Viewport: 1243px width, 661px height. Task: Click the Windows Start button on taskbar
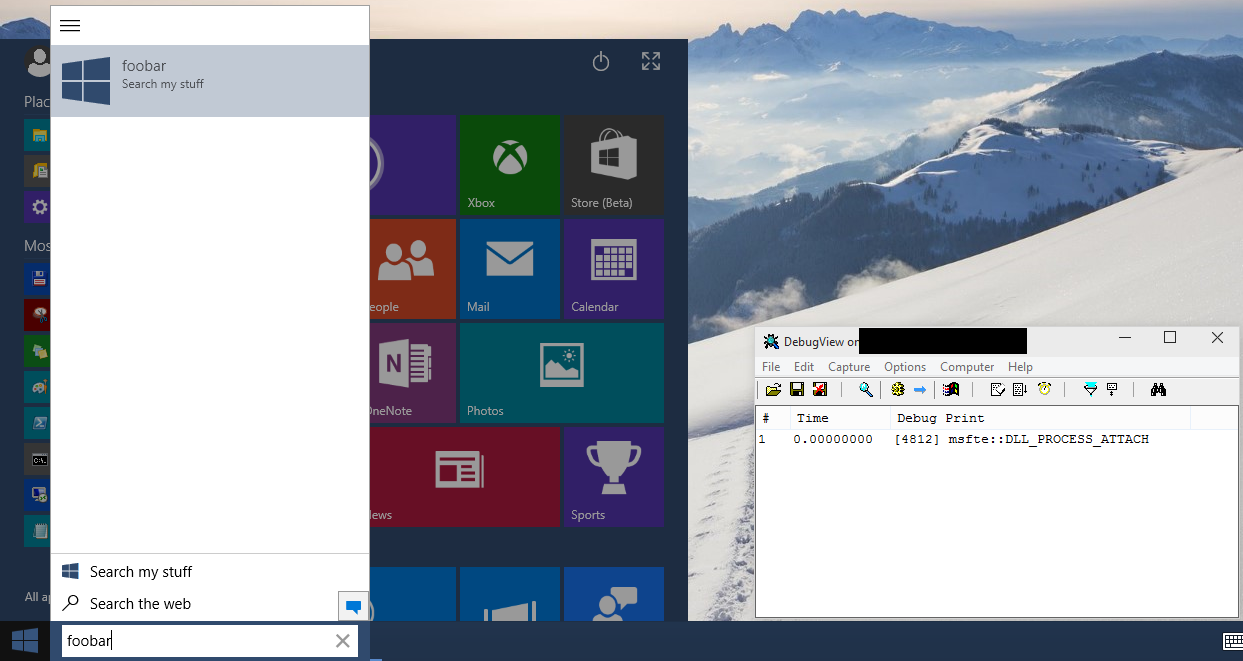pyautogui.click(x=25, y=641)
